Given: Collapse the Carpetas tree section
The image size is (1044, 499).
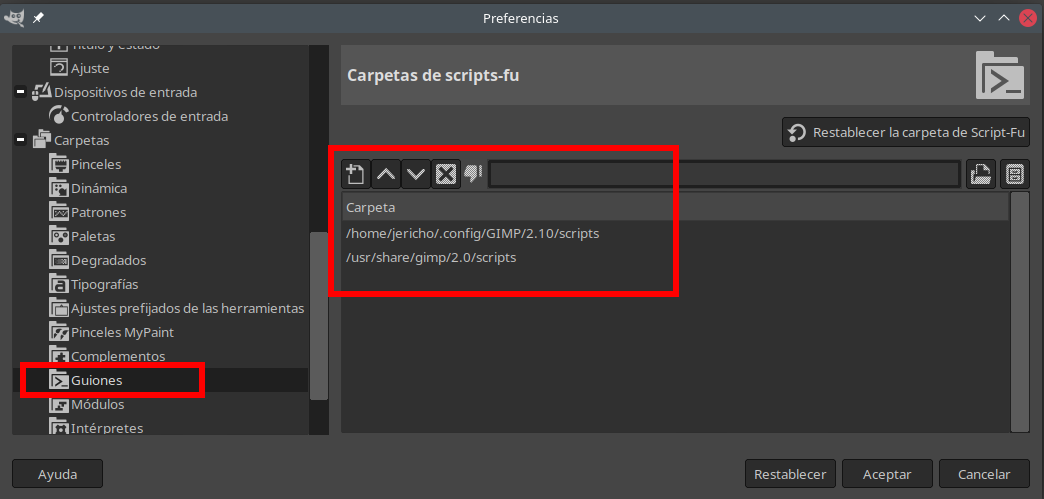Looking at the screenshot, I should tap(21, 140).
